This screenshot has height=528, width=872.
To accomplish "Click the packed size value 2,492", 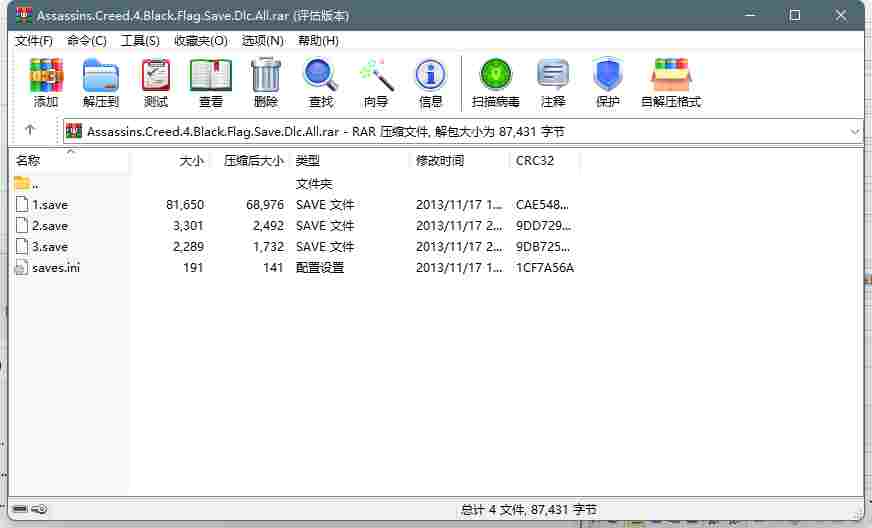I will click(x=269, y=226).
